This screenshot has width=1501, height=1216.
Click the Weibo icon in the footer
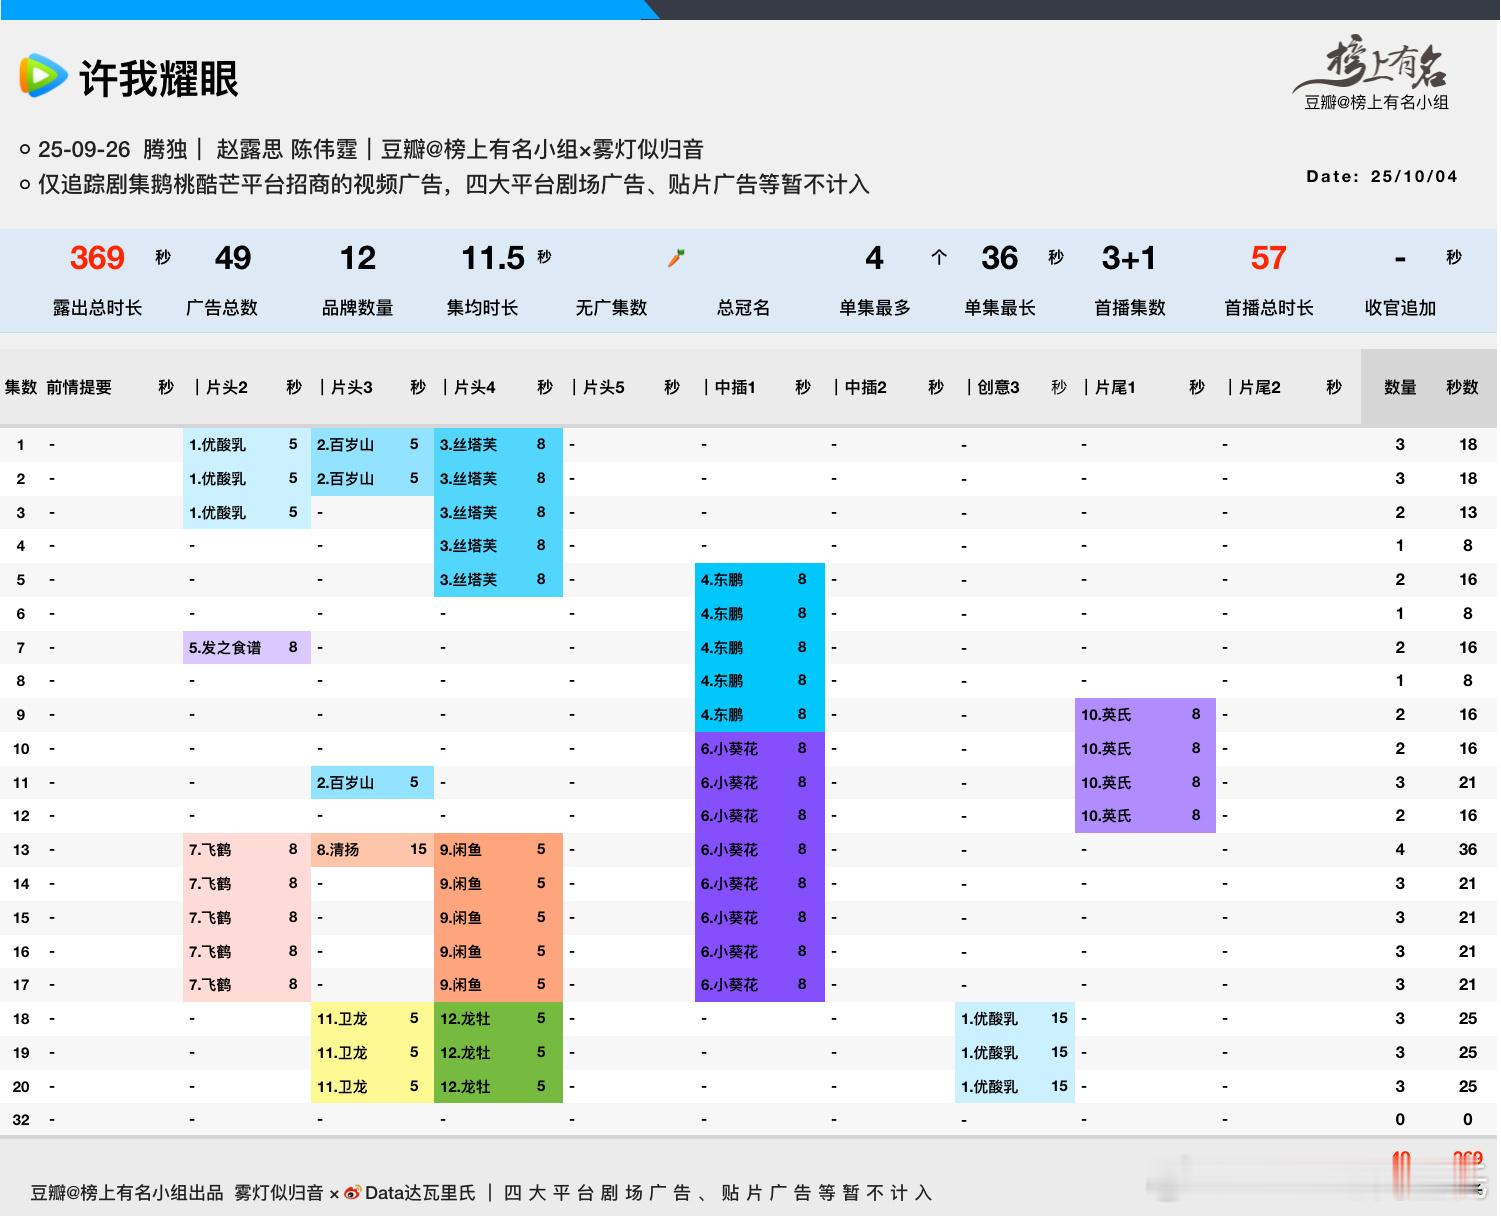(x=352, y=1193)
